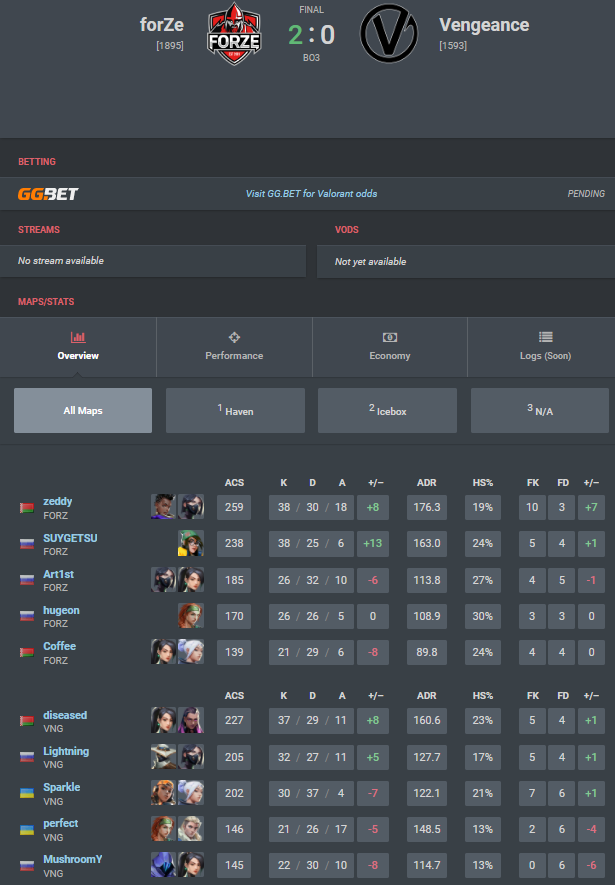Image resolution: width=615 pixels, height=885 pixels.
Task: Click zeddy's Viper agent icon
Action: [x=191, y=507]
